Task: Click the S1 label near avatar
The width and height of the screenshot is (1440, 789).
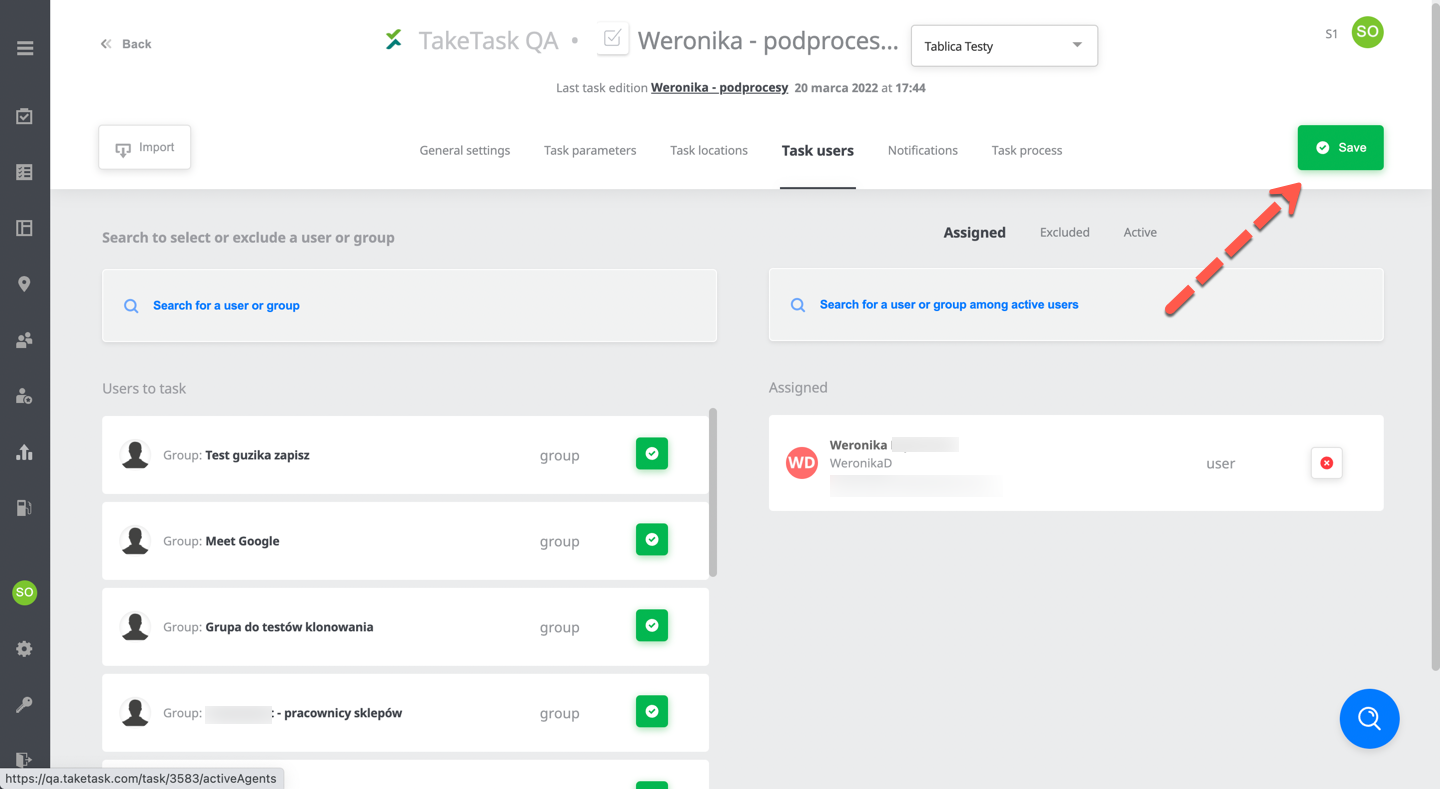Action: 1331,34
